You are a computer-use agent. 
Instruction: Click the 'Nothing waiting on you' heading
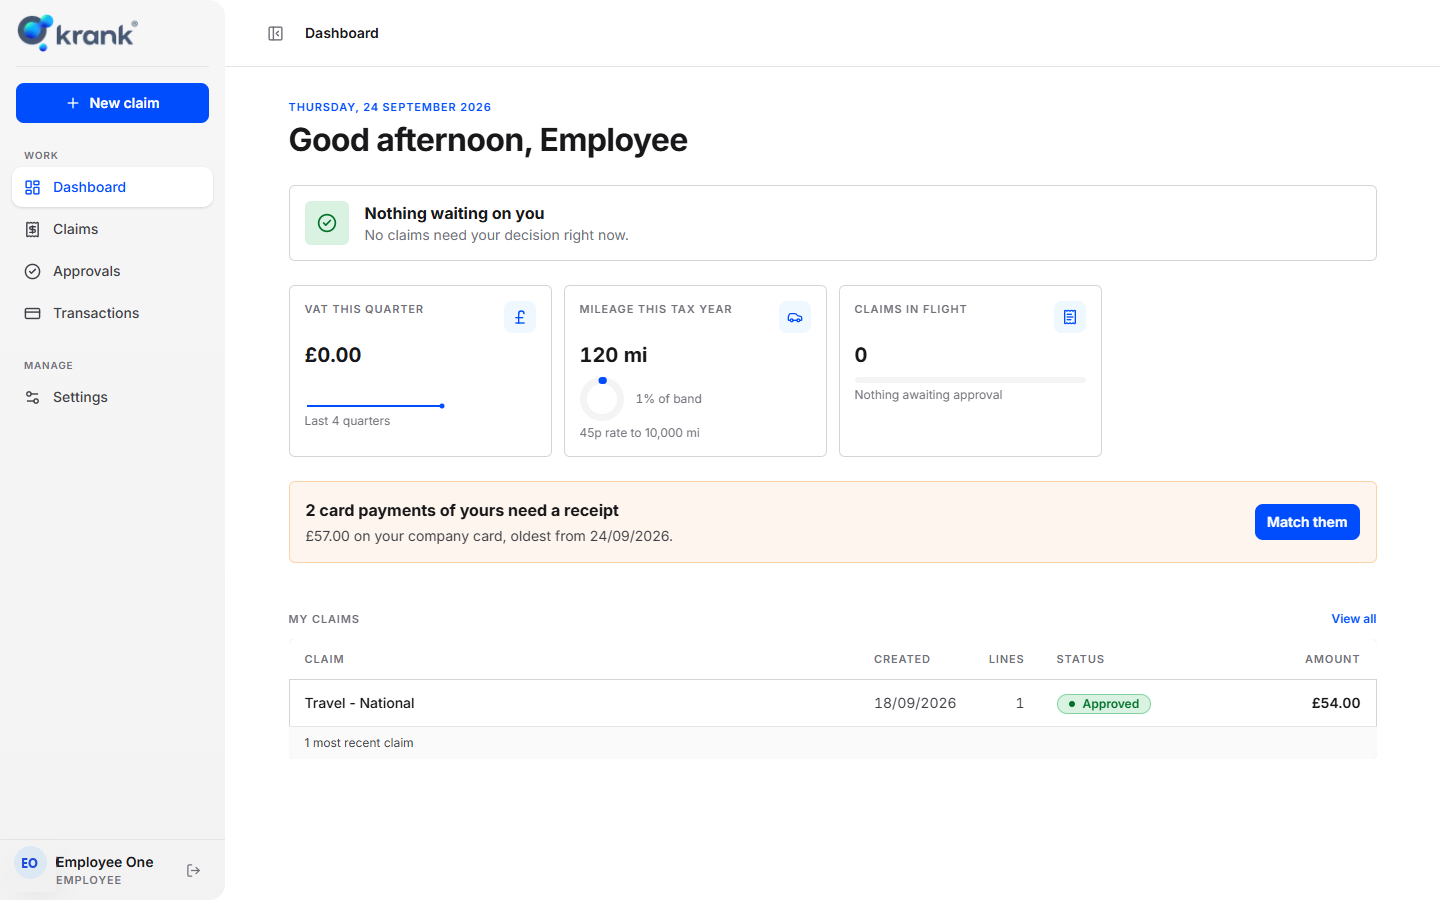tap(454, 213)
